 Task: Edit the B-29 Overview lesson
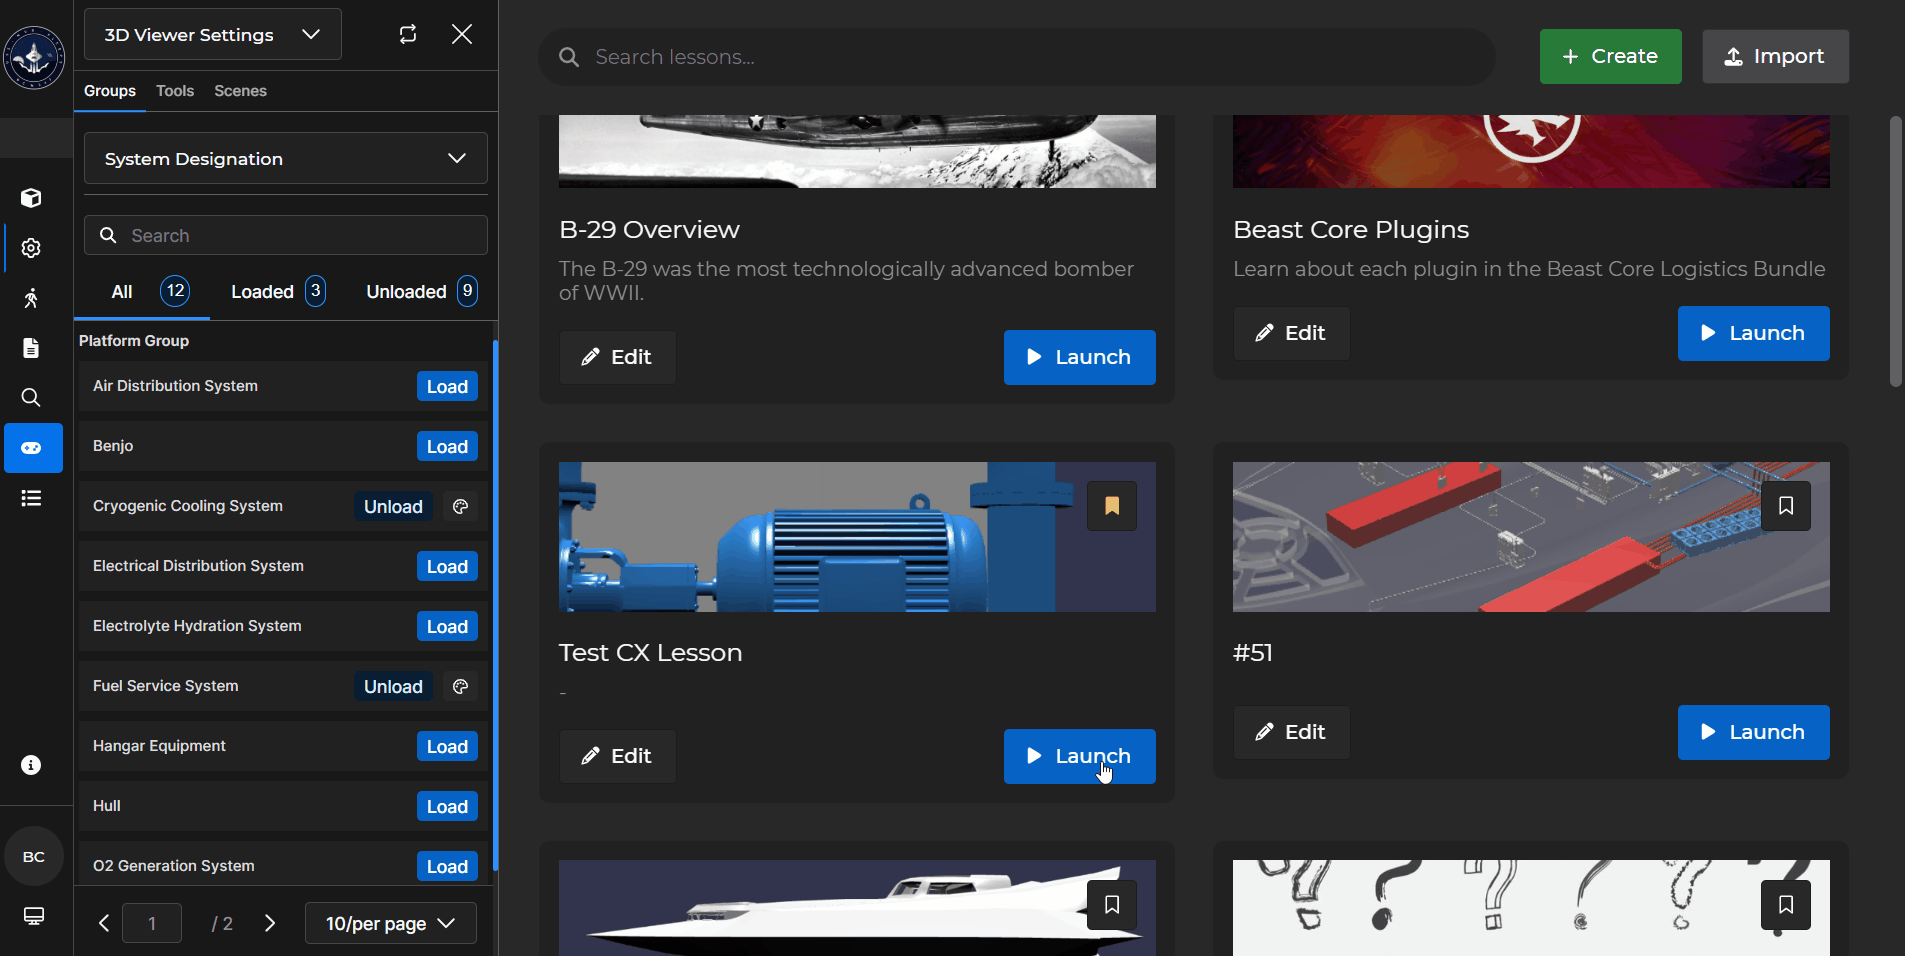click(x=617, y=357)
